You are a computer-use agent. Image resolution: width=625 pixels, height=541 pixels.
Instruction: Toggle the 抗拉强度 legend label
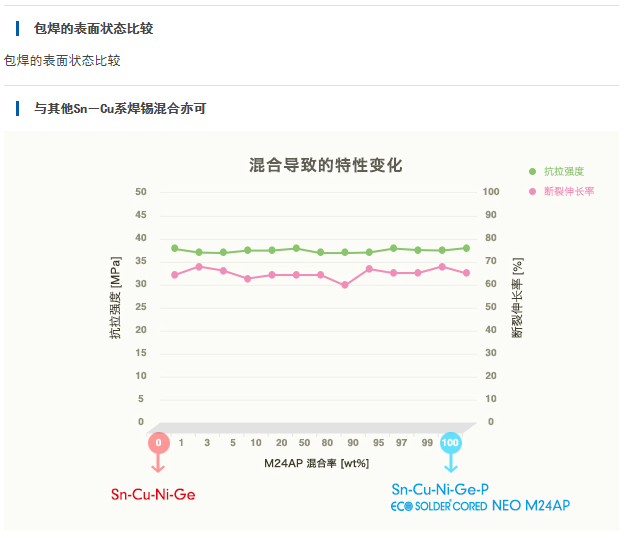[563, 171]
